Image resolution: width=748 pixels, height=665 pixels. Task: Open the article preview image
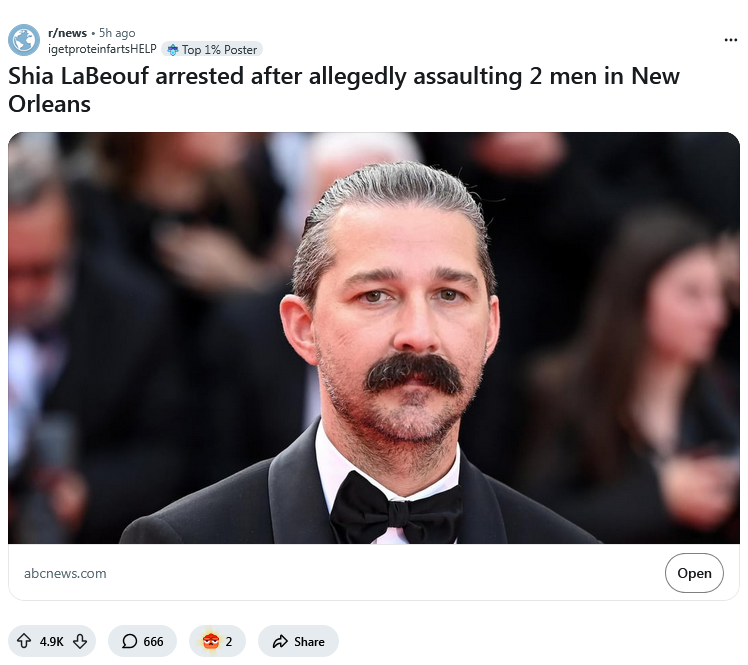pyautogui.click(x=374, y=338)
